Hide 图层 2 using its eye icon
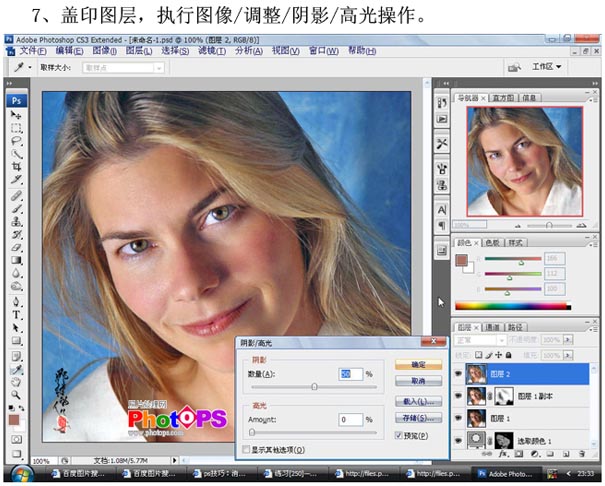Viewport: 605px width, 486px height. click(458, 373)
